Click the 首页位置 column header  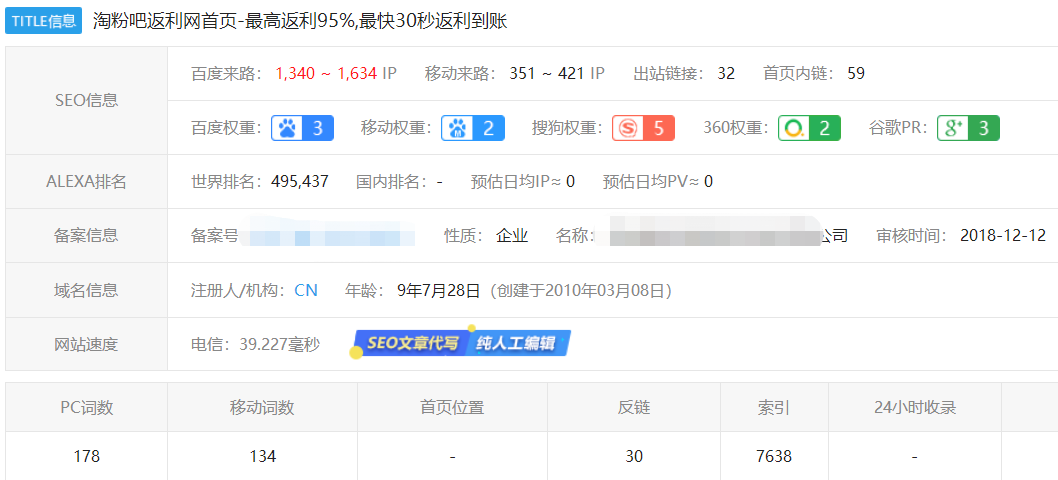(x=452, y=408)
